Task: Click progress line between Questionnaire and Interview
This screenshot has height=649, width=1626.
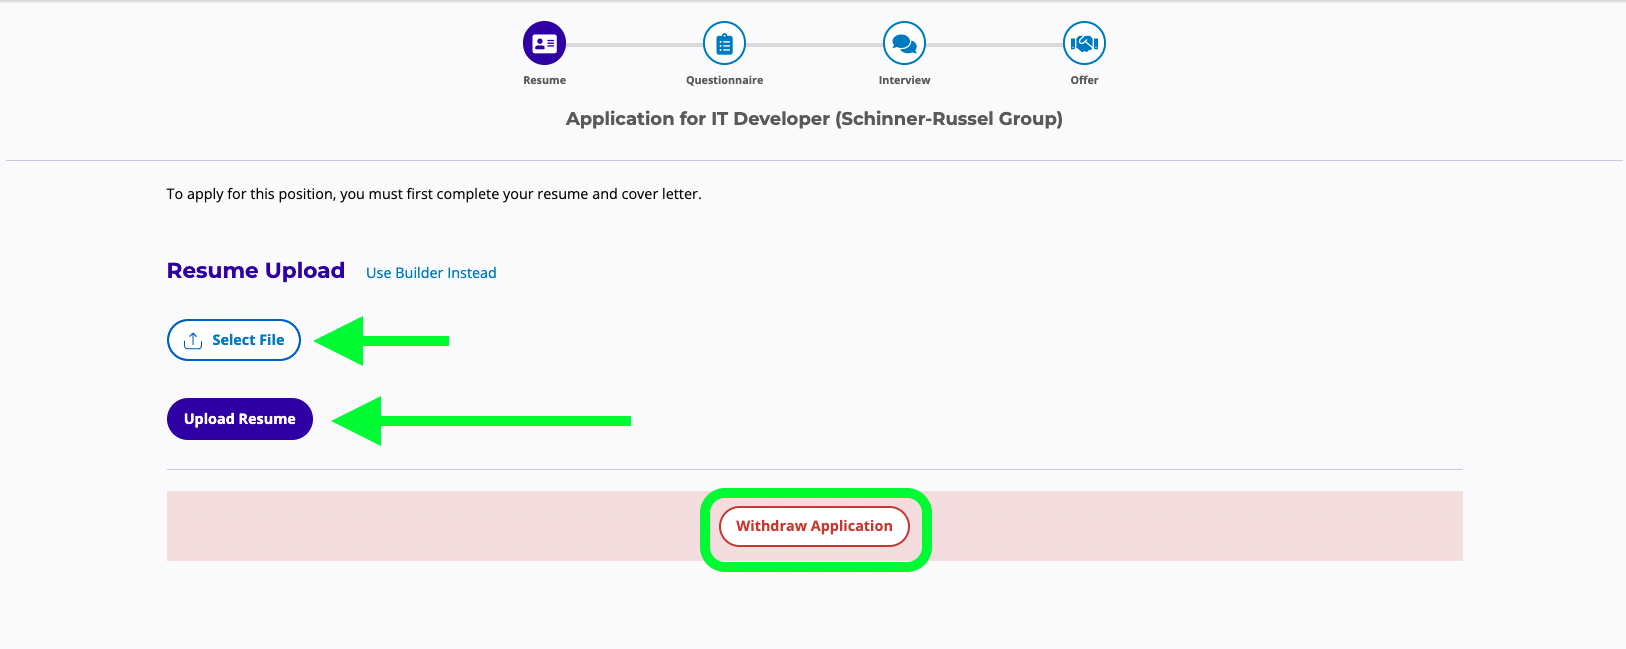Action: pyautogui.click(x=814, y=45)
